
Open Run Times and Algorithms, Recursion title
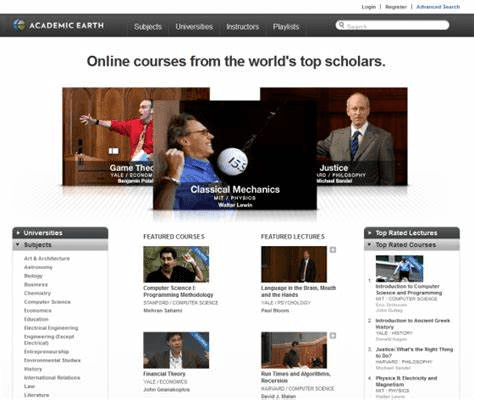(296, 377)
